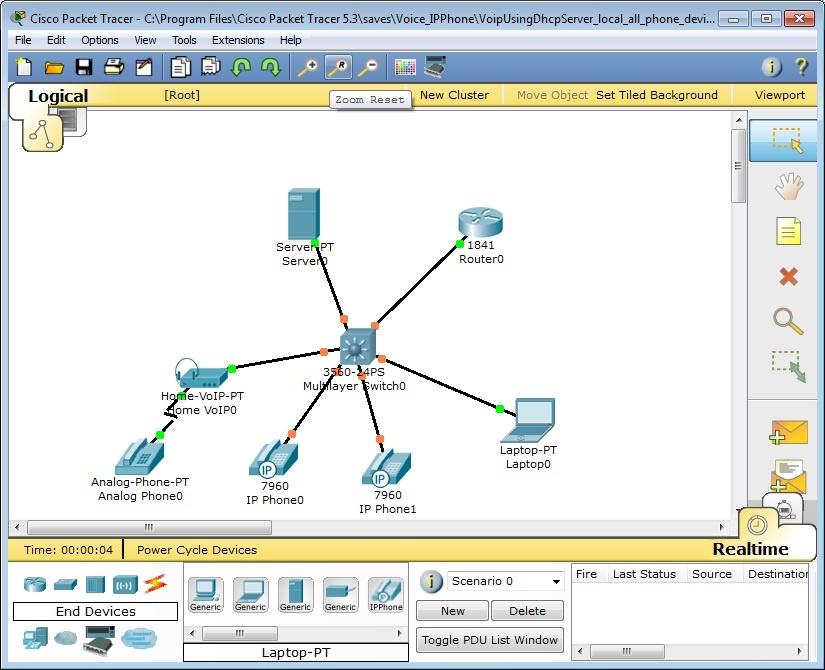Screen dimensions: 825x670
Task: Select the 1841 Router0 device
Action: [x=480, y=222]
